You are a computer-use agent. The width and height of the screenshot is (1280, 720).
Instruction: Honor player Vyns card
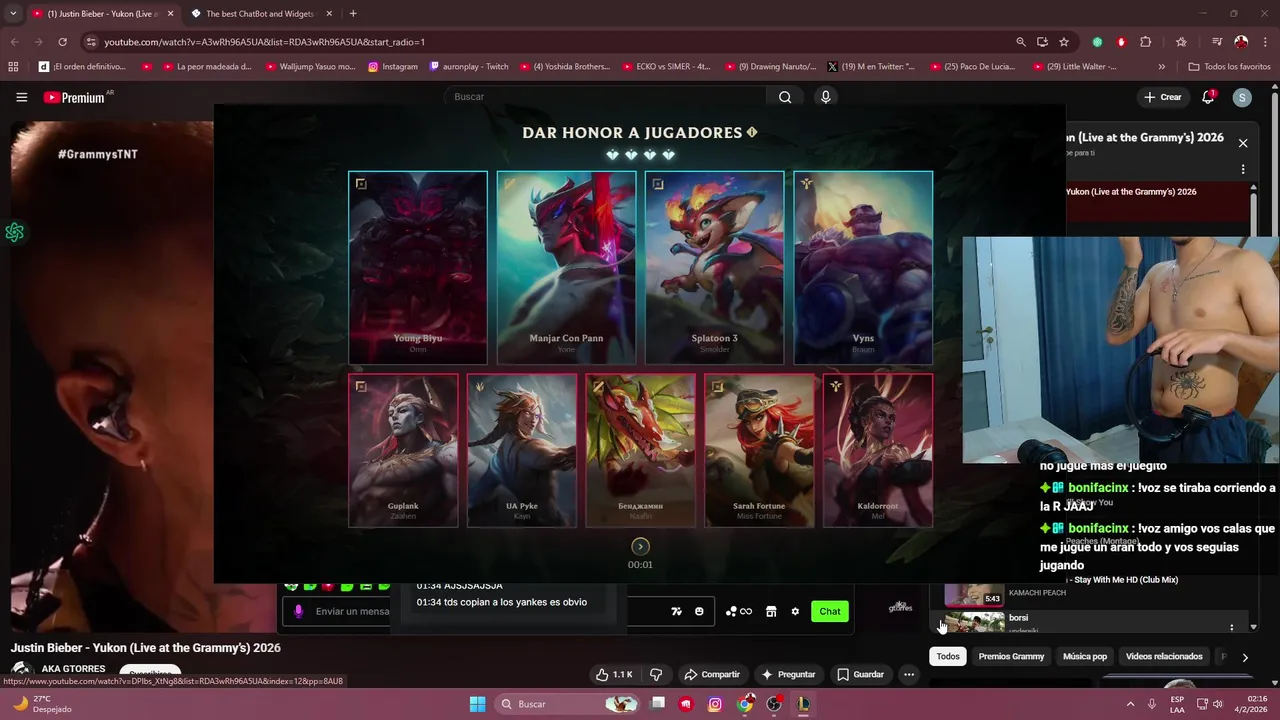(x=863, y=267)
